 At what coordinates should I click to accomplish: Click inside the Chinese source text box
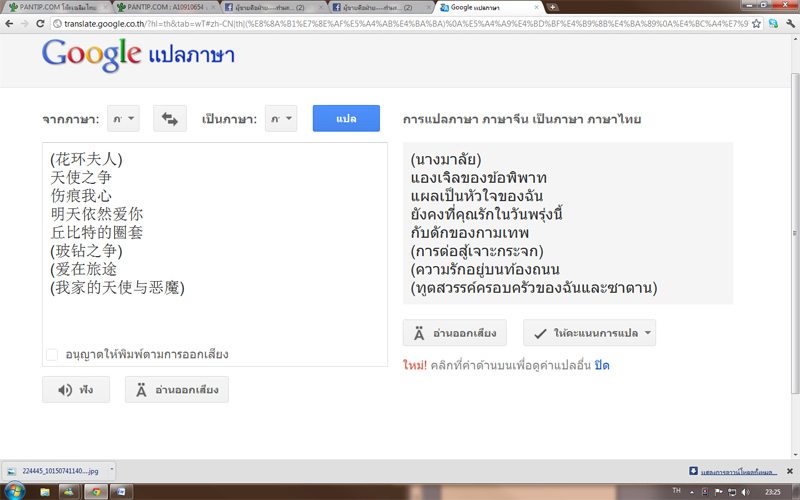tap(215, 254)
